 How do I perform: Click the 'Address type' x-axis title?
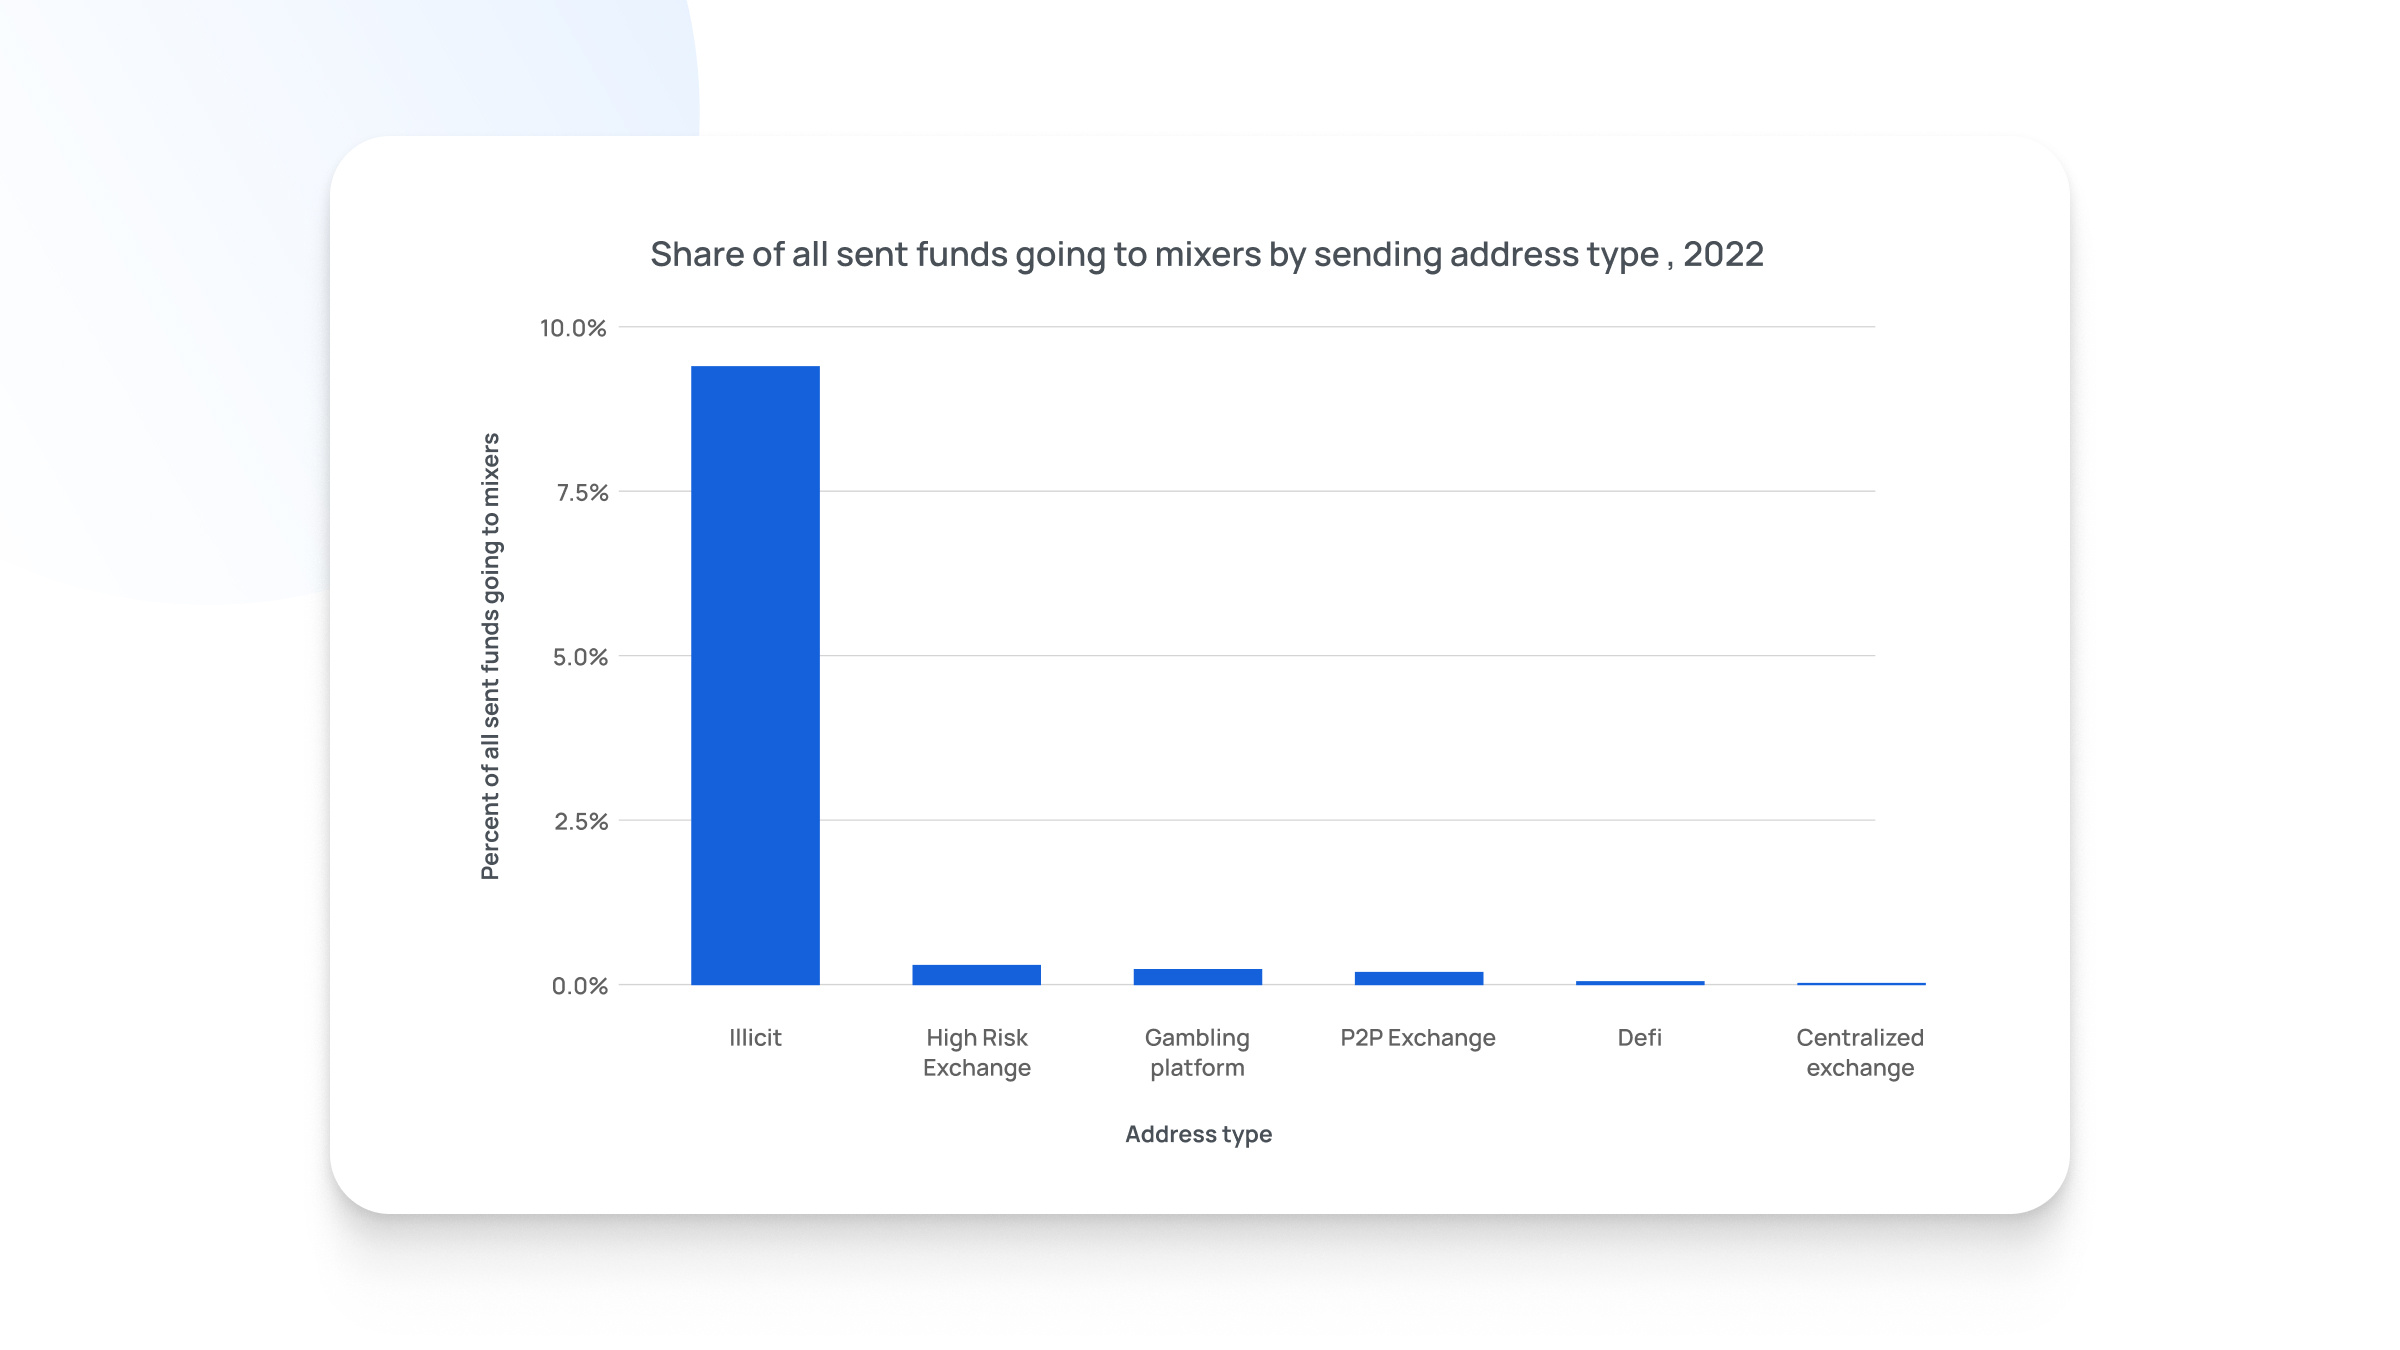1198,1134
